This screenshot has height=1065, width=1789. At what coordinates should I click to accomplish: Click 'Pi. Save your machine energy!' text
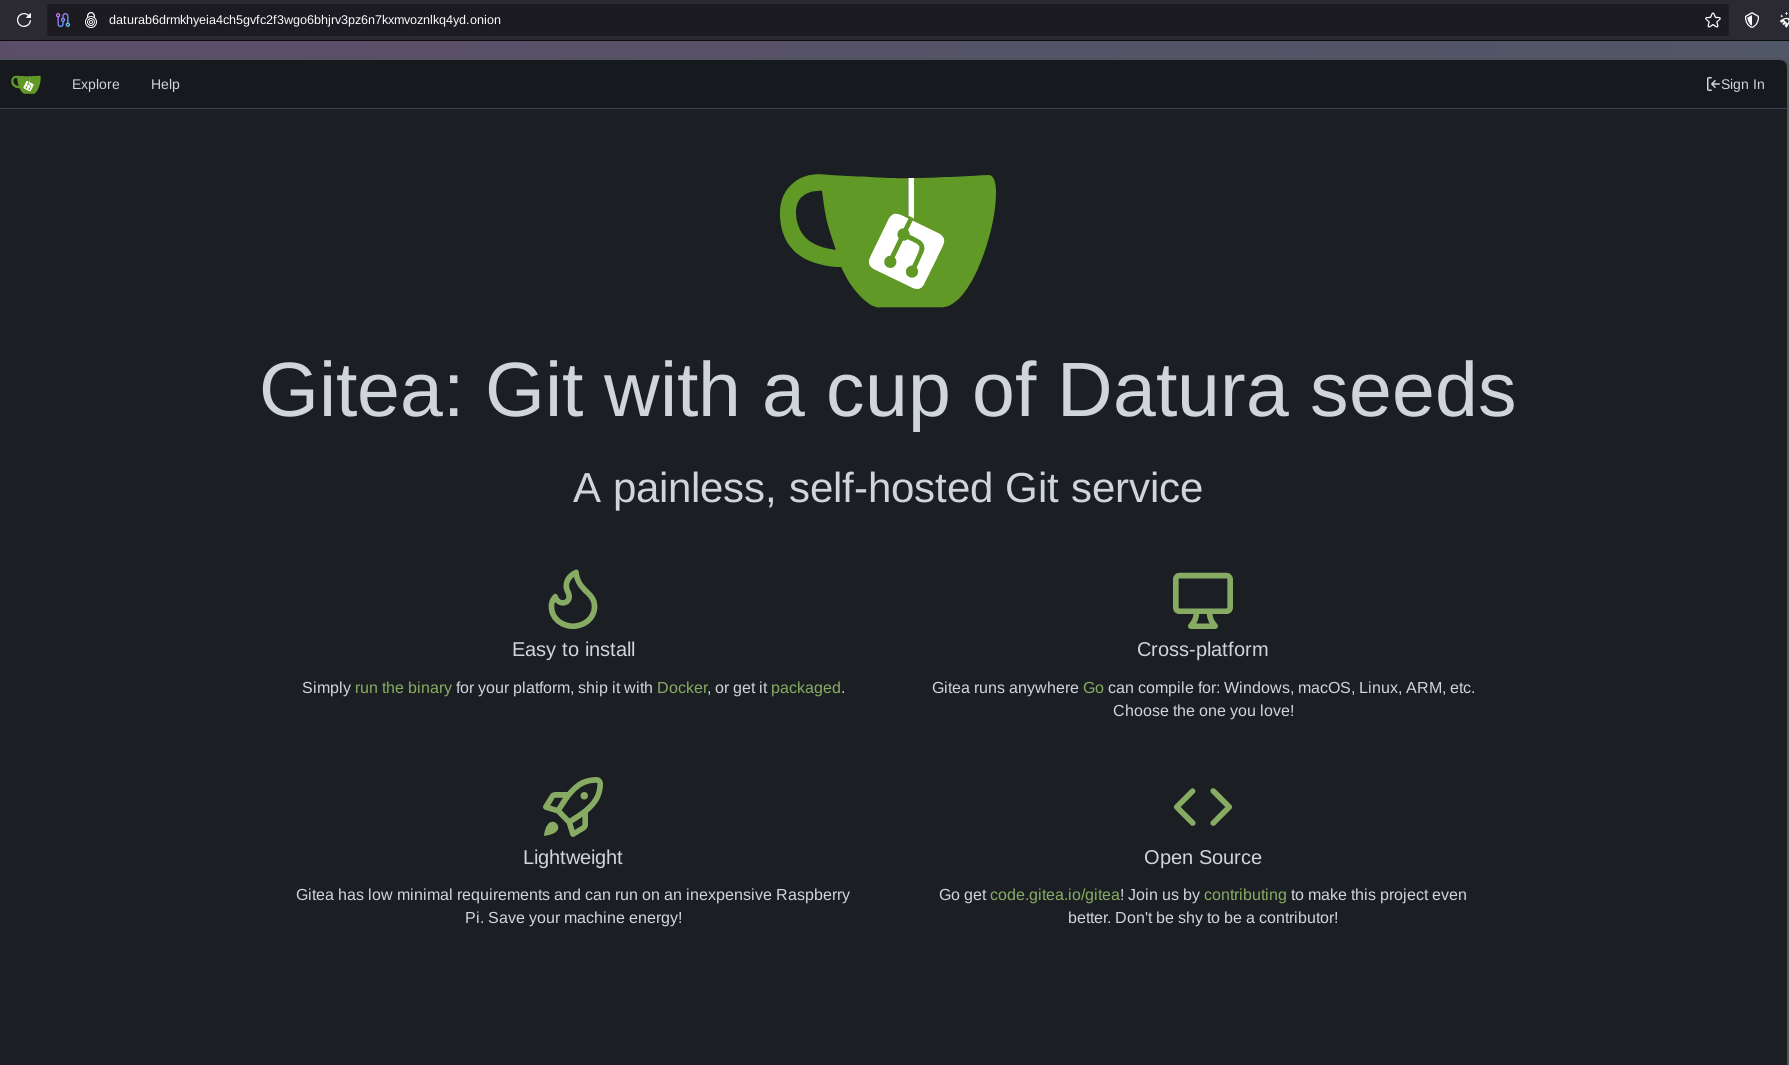click(573, 918)
